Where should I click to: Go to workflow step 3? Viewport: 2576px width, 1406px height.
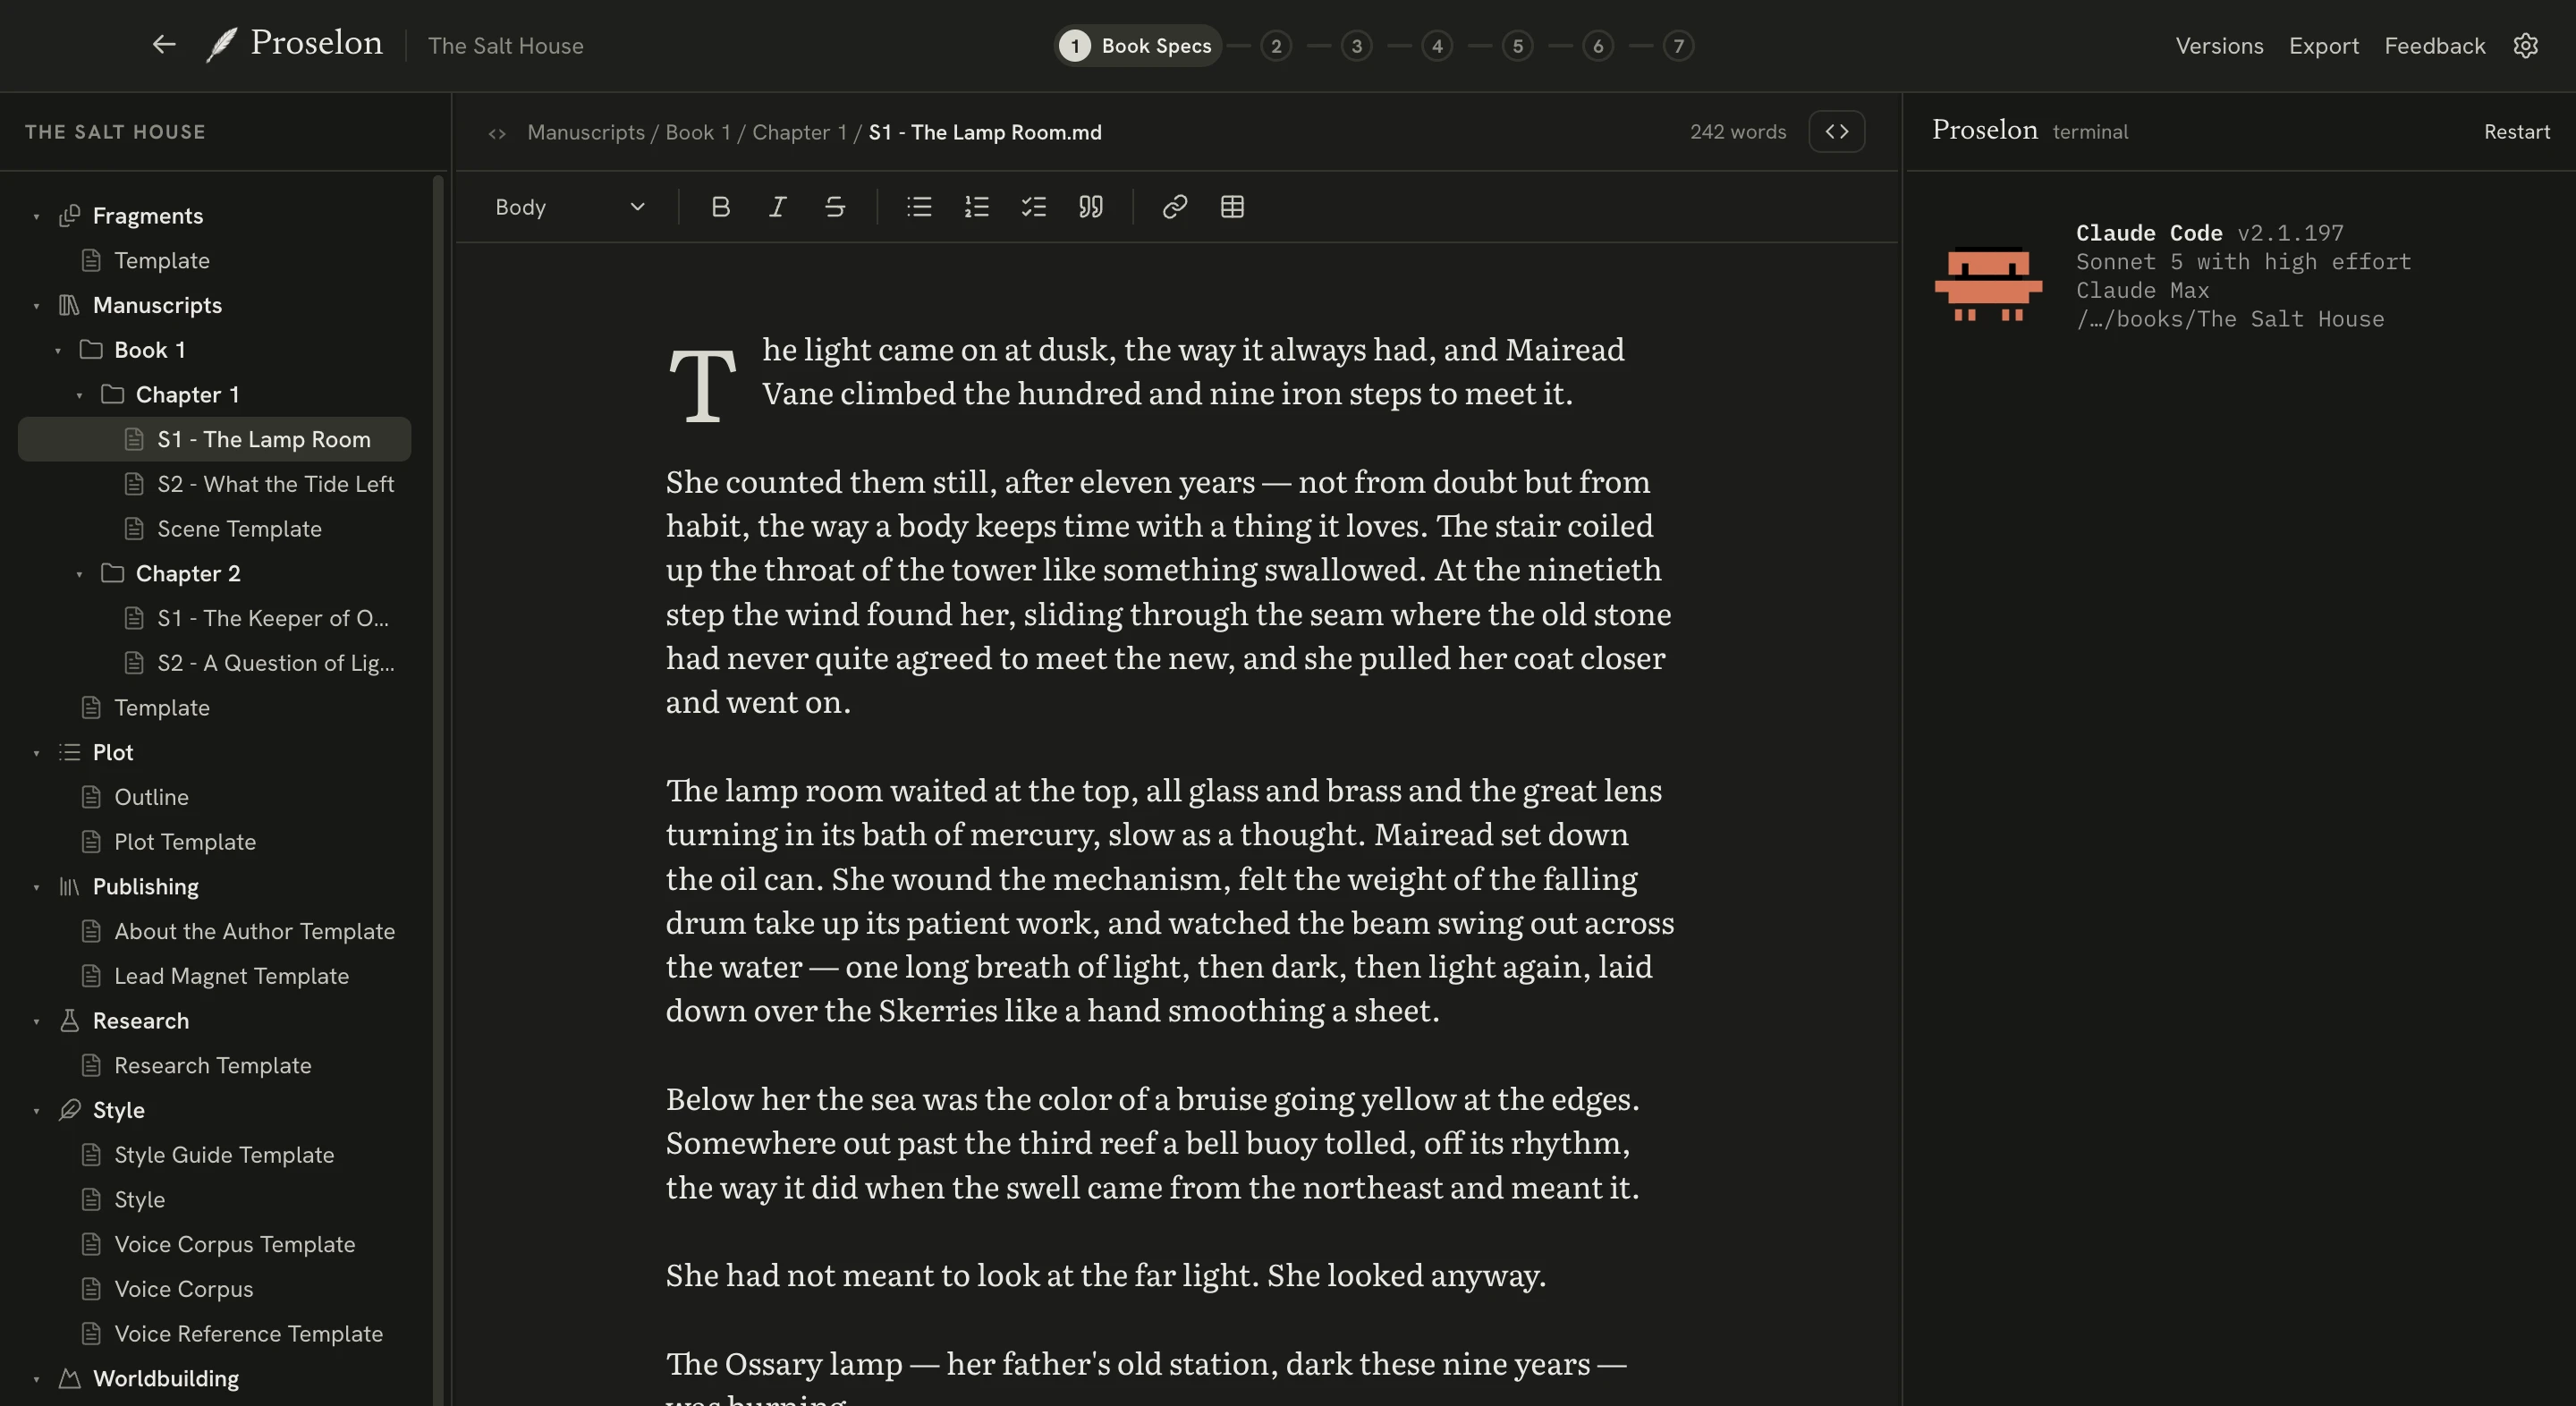tap(1356, 46)
